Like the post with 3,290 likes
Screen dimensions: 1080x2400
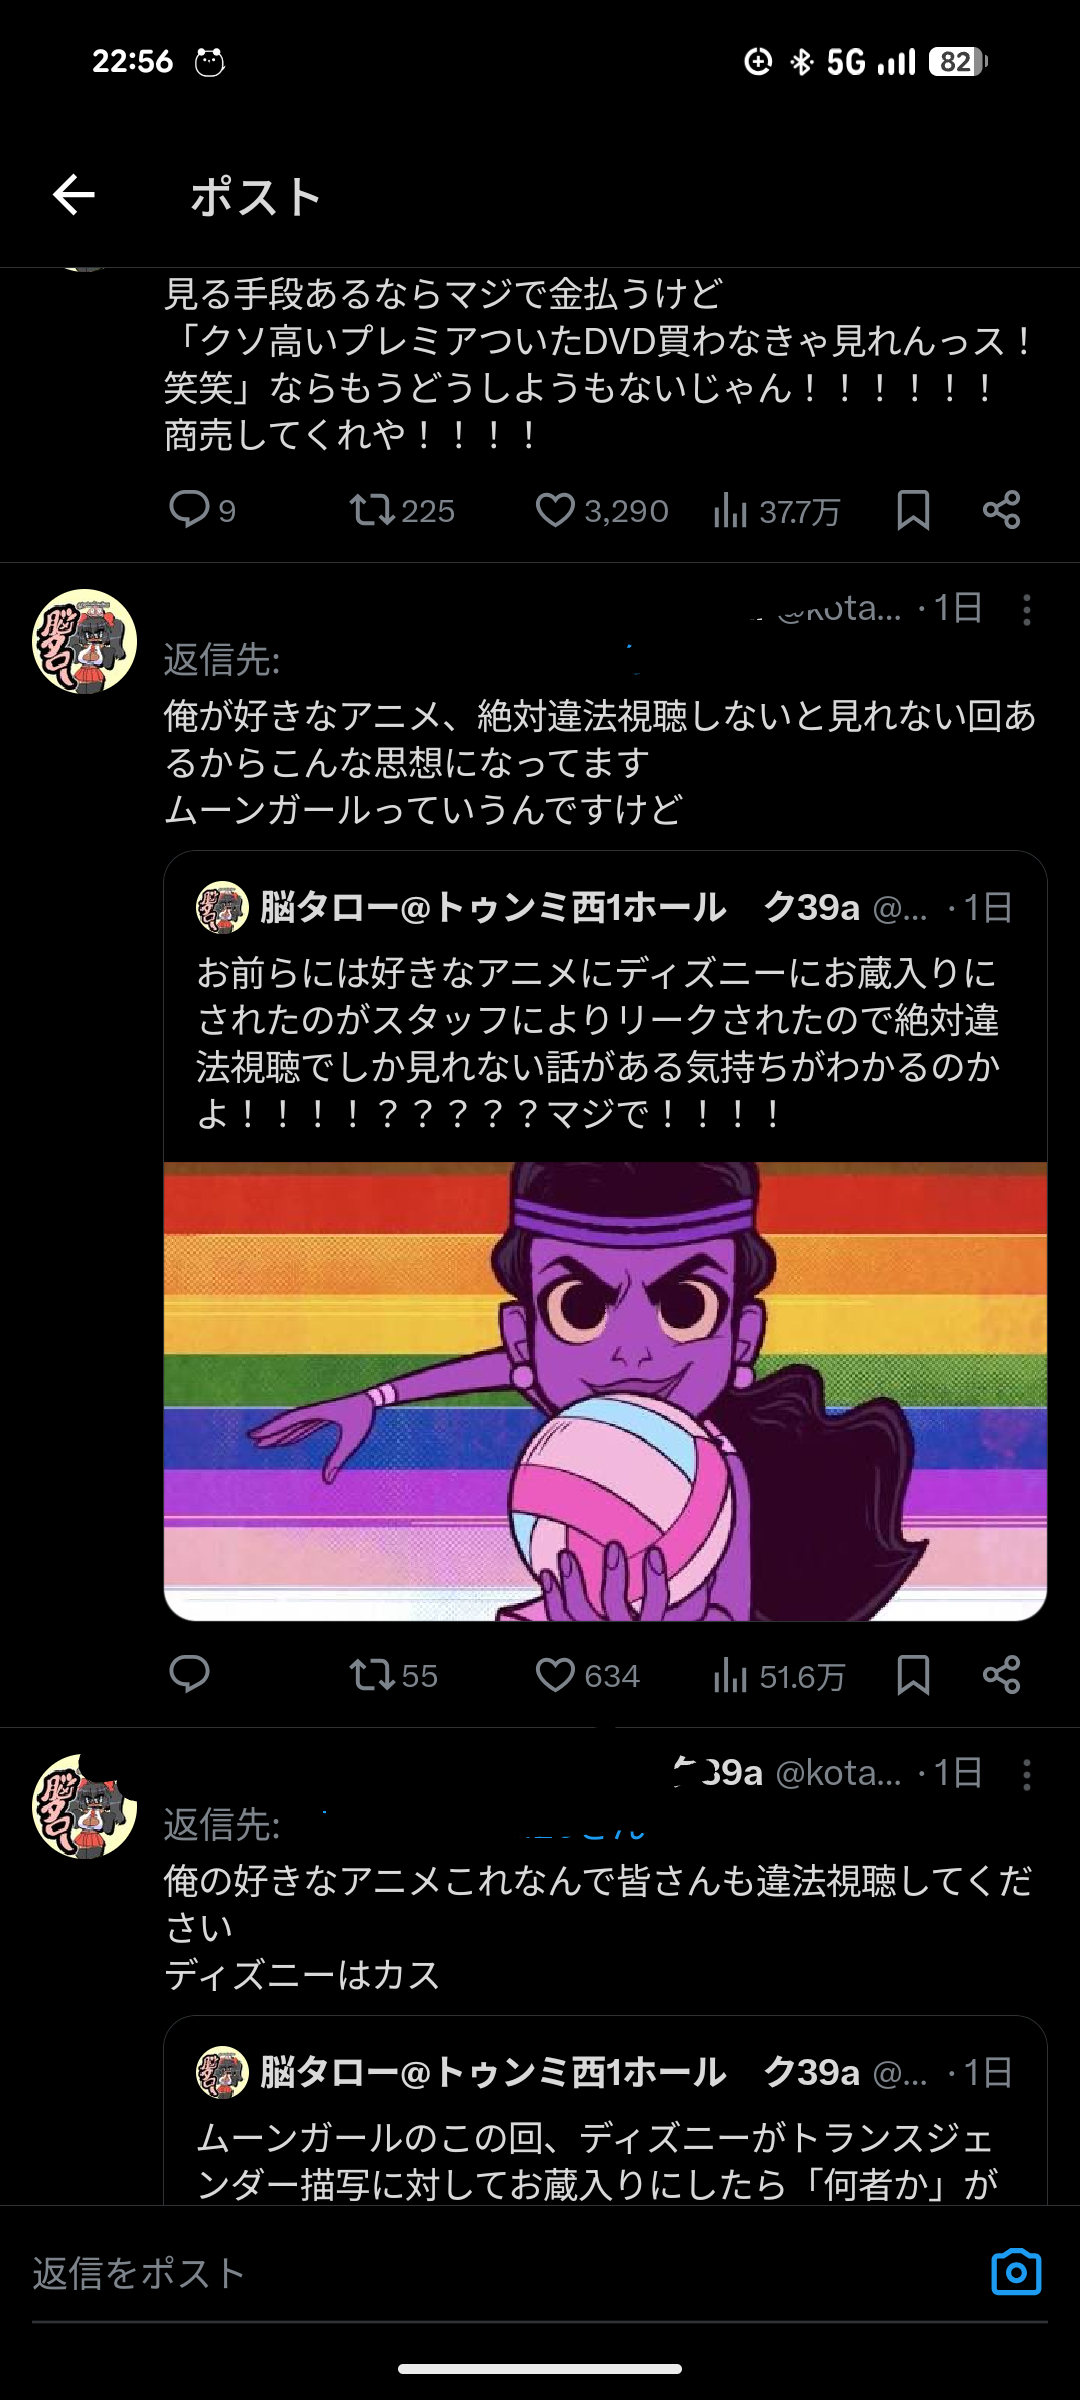pos(555,511)
